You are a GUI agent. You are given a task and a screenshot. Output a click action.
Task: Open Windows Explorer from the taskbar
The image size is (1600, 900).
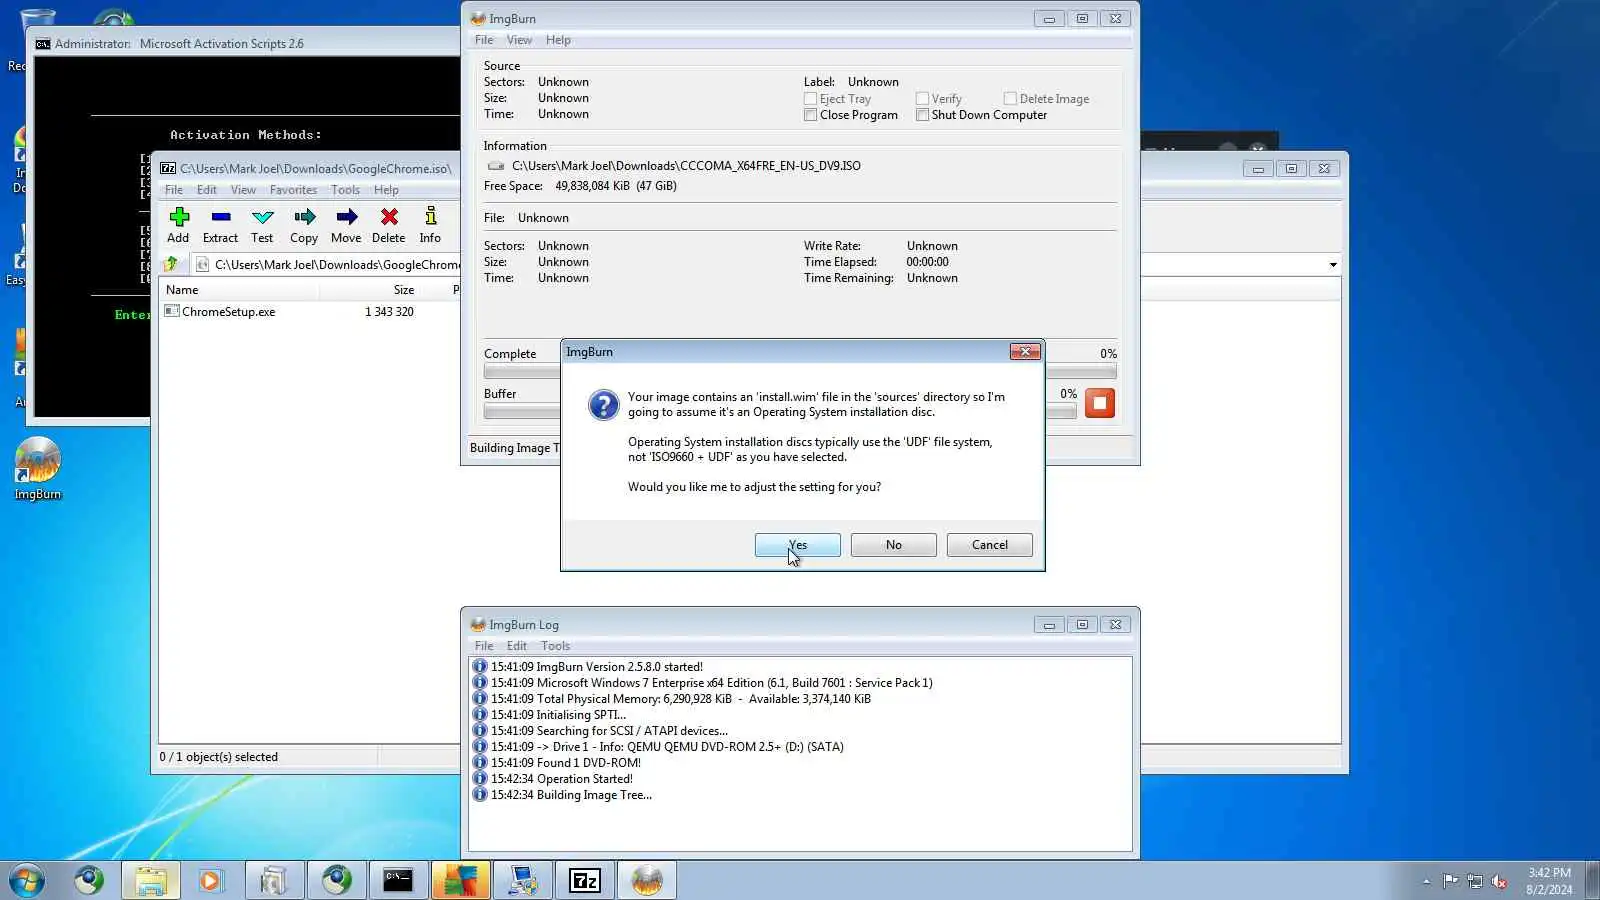[151, 881]
